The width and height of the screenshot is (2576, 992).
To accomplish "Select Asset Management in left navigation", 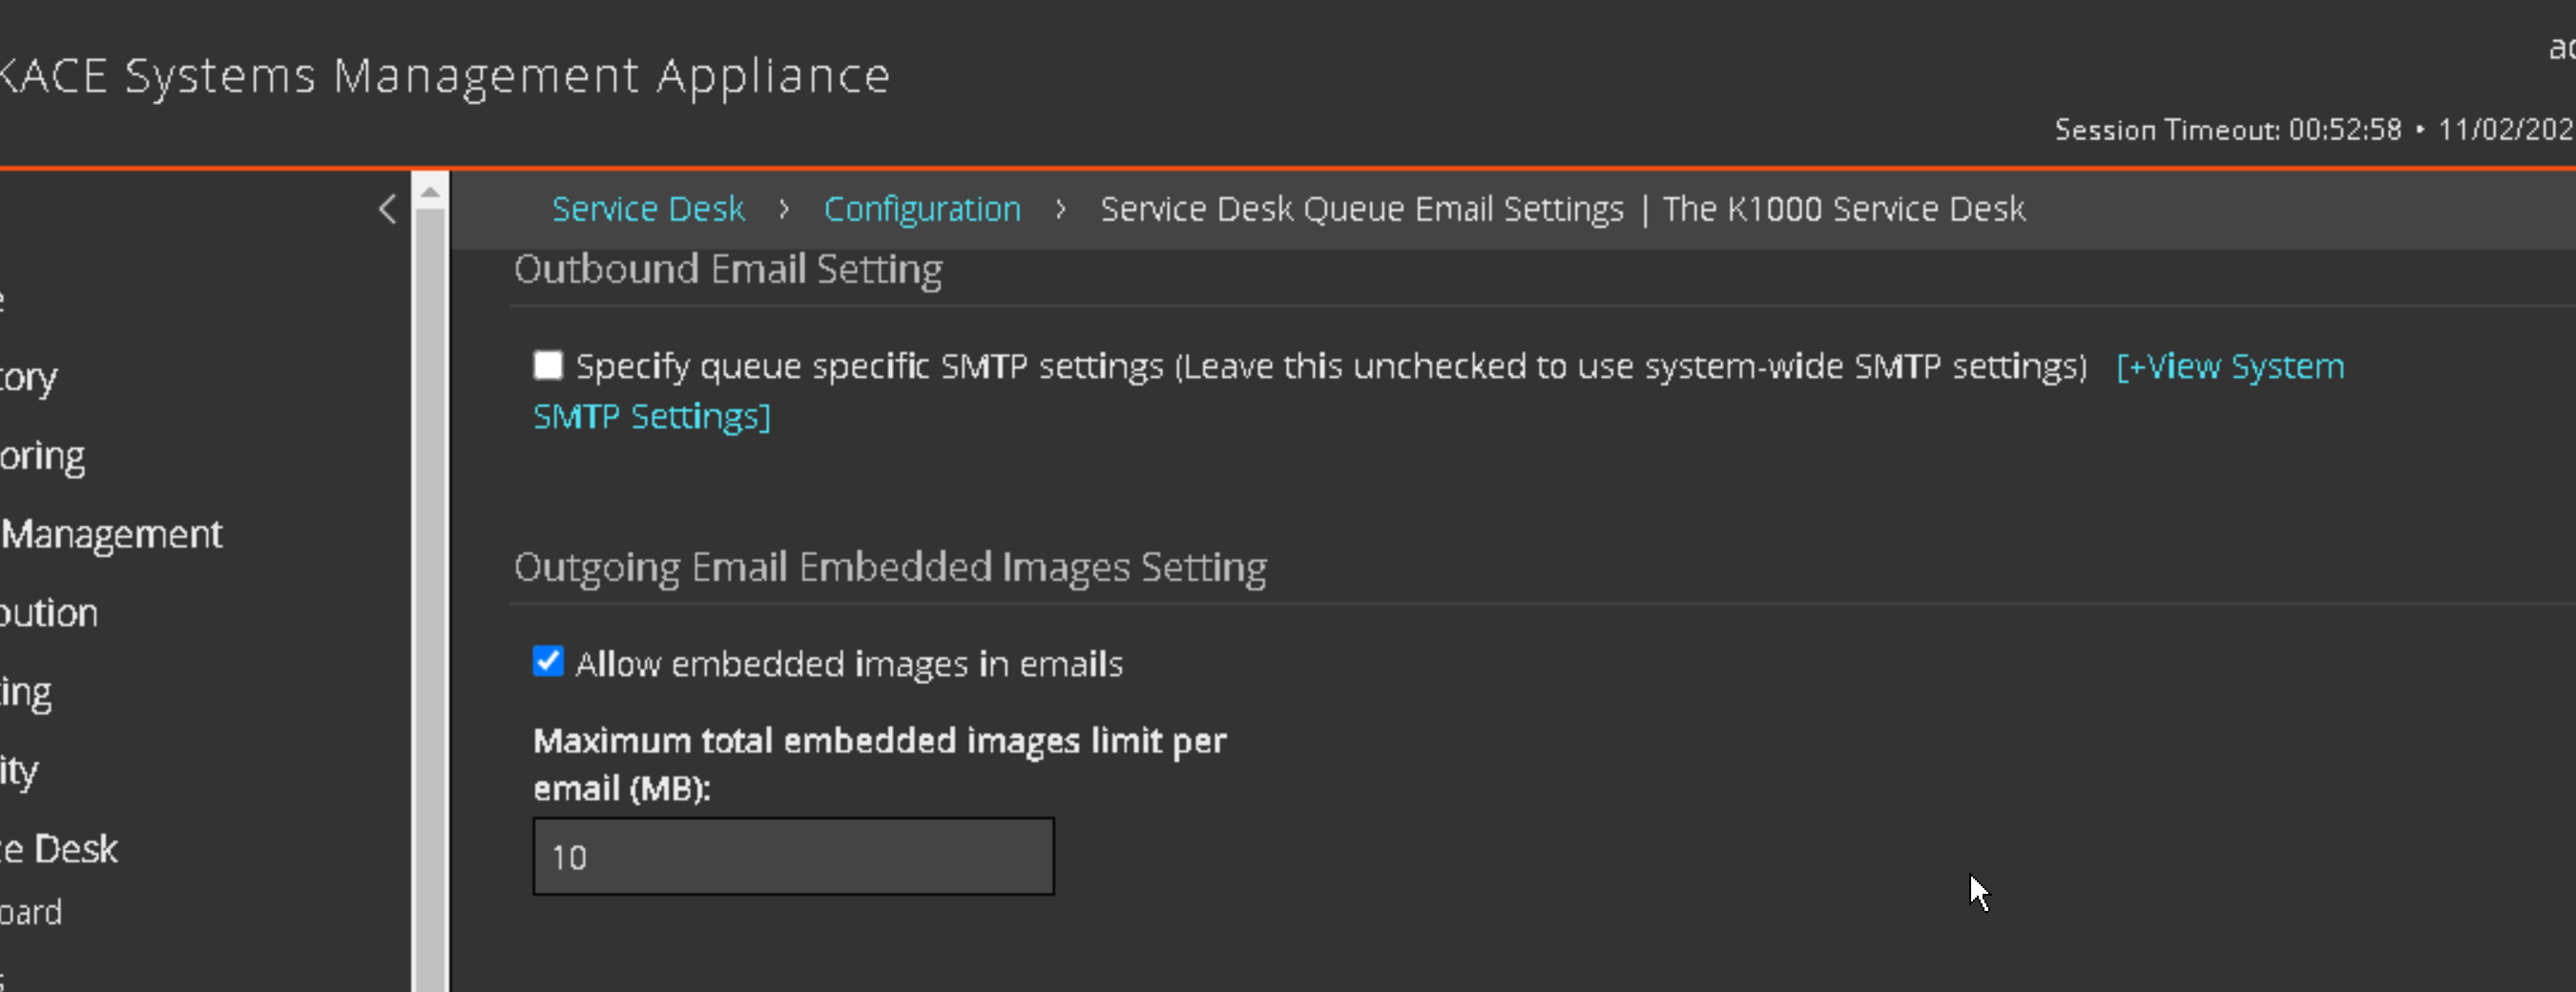I will point(110,534).
